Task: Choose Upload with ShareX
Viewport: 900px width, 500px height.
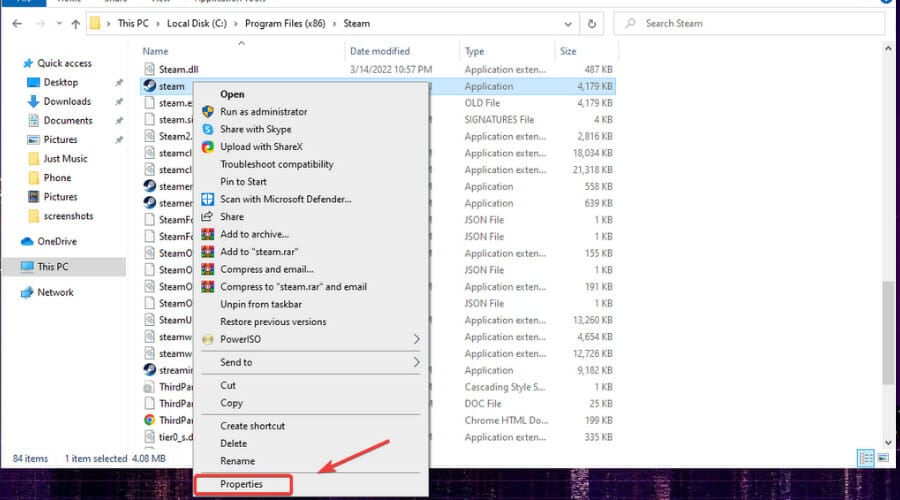Action: (x=261, y=146)
